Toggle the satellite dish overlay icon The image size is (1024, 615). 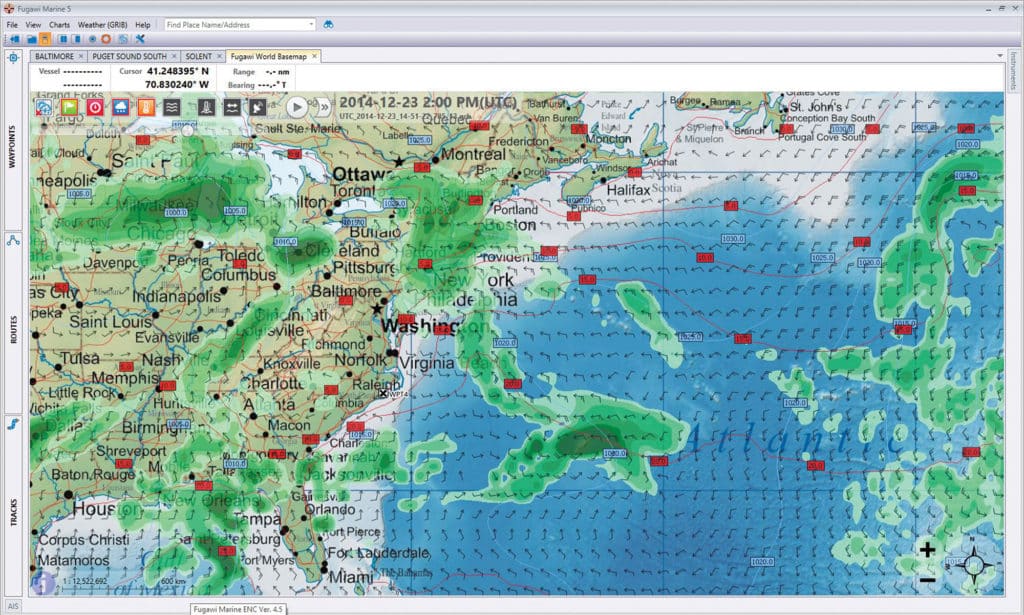point(257,106)
